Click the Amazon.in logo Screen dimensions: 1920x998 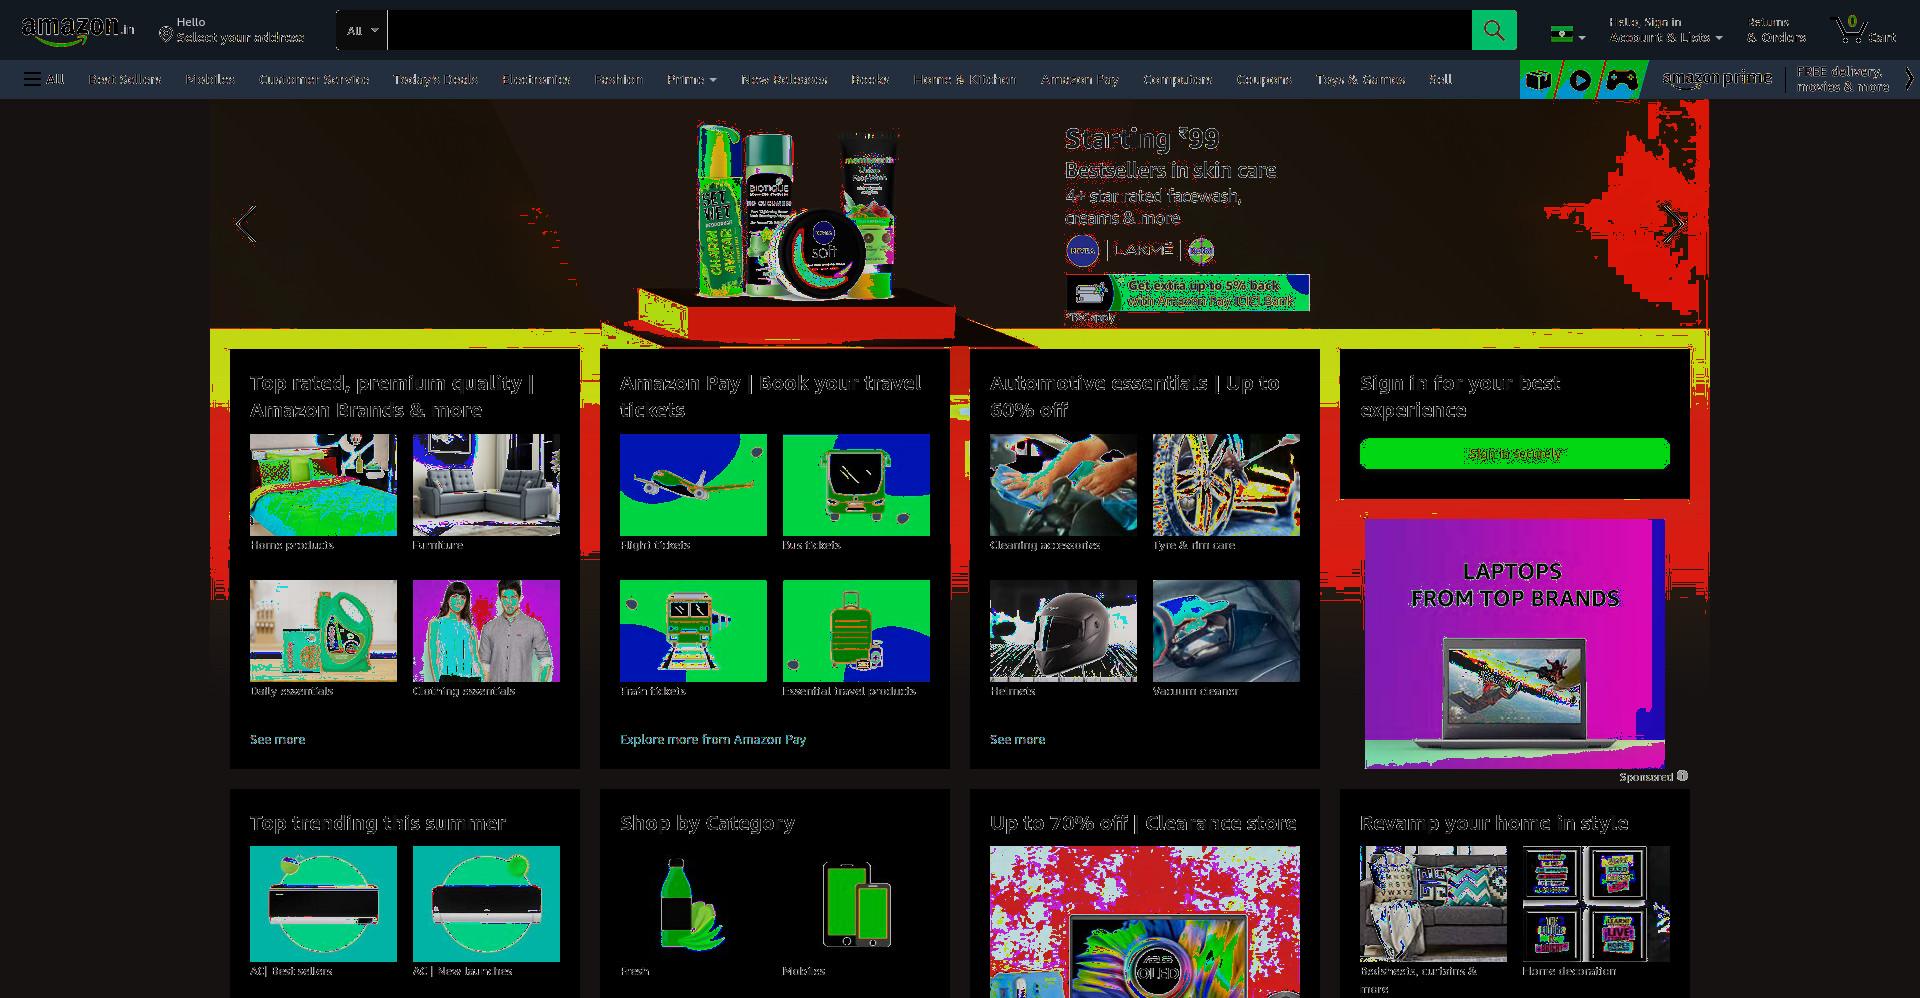point(77,30)
